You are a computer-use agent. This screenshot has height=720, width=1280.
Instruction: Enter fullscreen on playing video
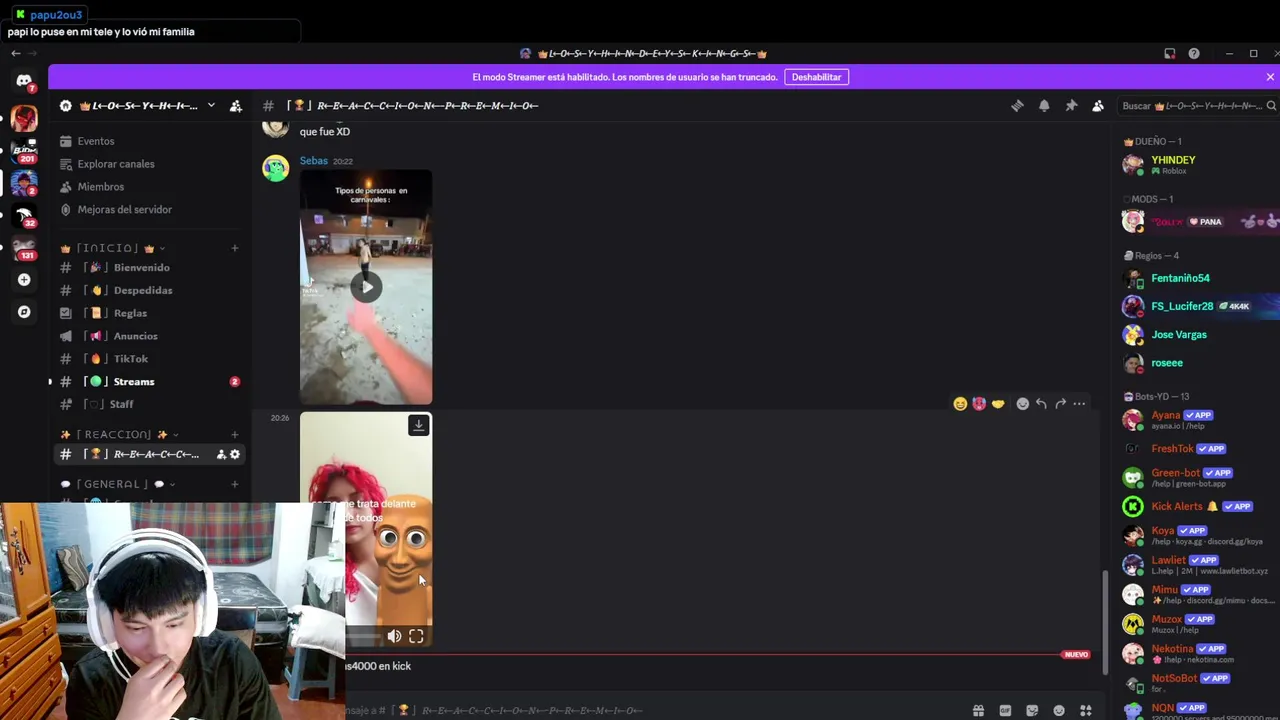click(x=416, y=636)
